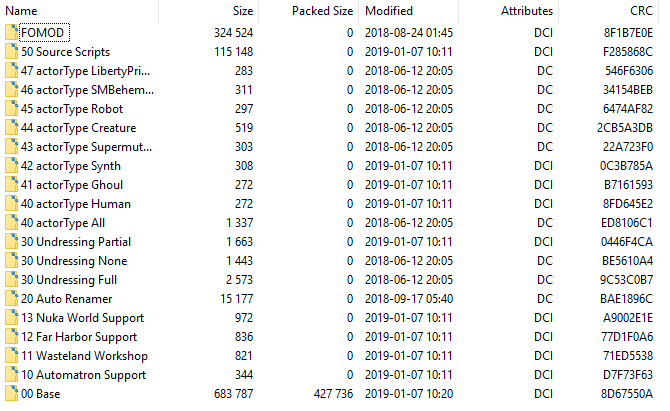The width and height of the screenshot is (670, 411).
Task: Select the 00 Base folder icon
Action: click(x=12, y=393)
